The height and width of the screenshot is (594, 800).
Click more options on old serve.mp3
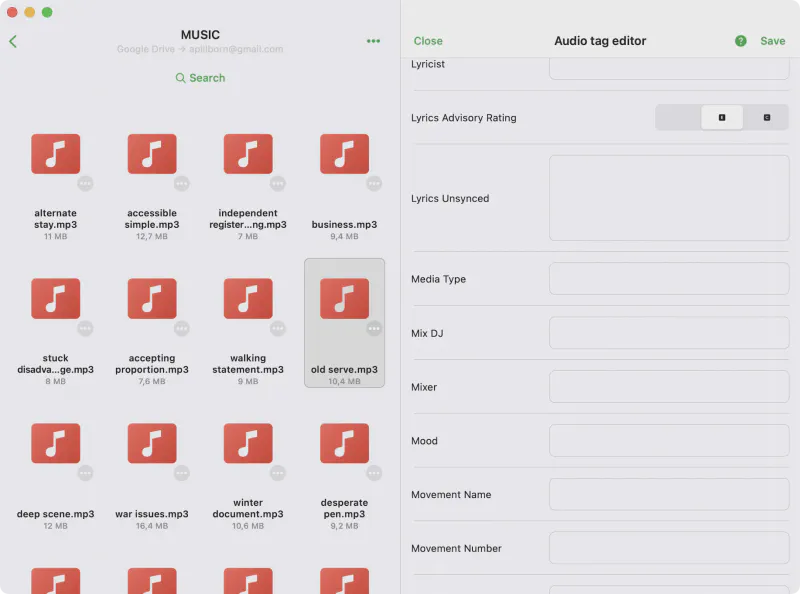point(374,329)
